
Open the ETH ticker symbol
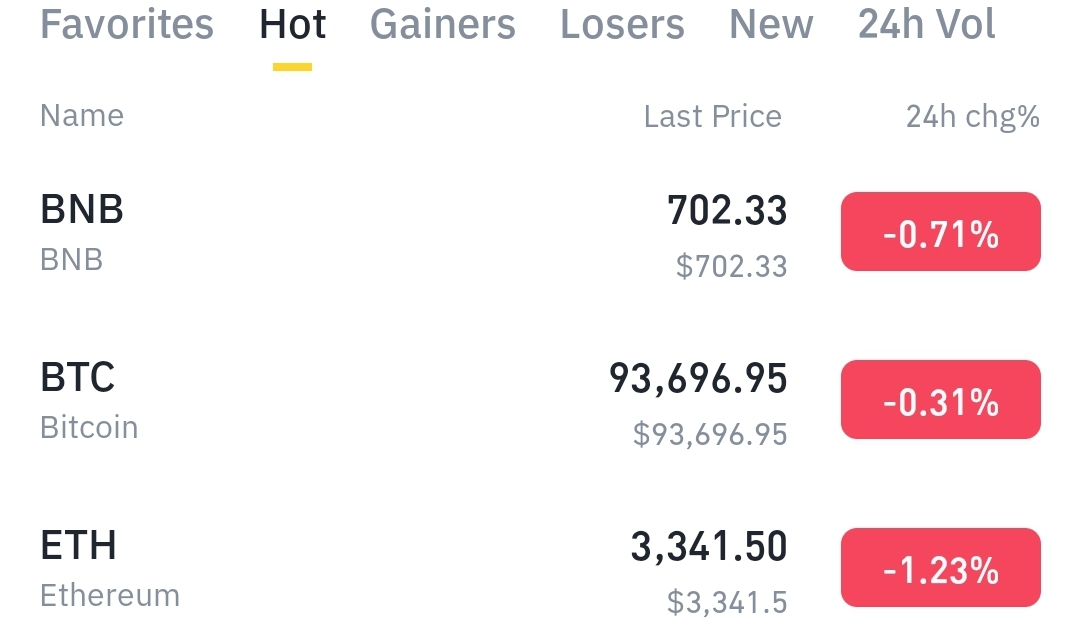(x=78, y=546)
